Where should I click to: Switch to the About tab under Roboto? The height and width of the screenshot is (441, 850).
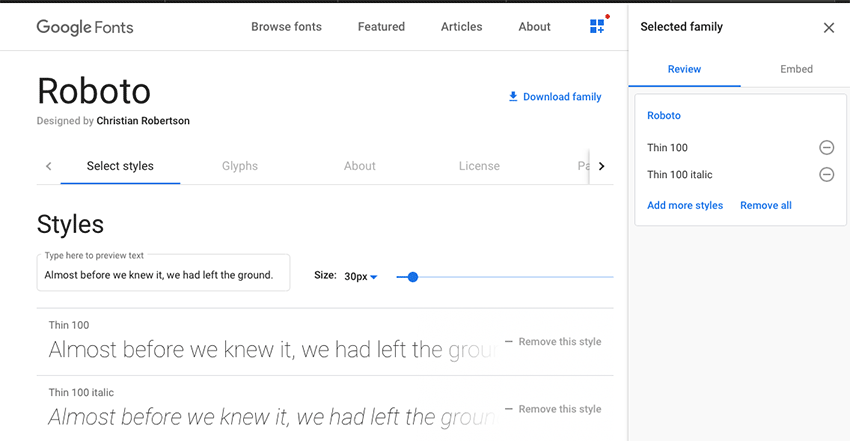tap(359, 166)
